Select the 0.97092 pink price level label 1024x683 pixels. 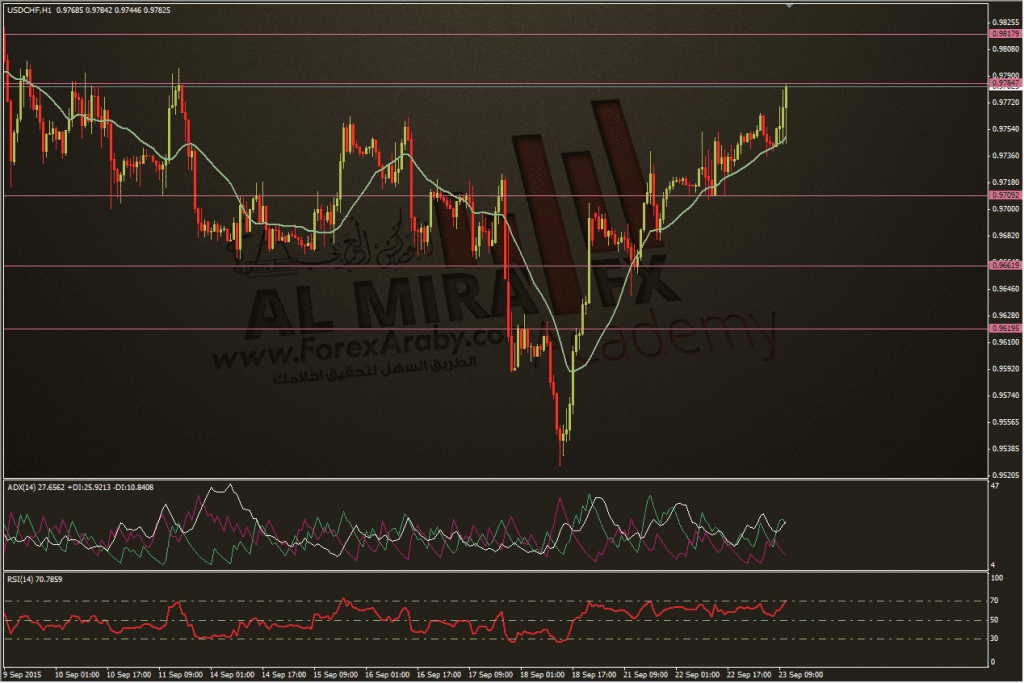[1006, 195]
